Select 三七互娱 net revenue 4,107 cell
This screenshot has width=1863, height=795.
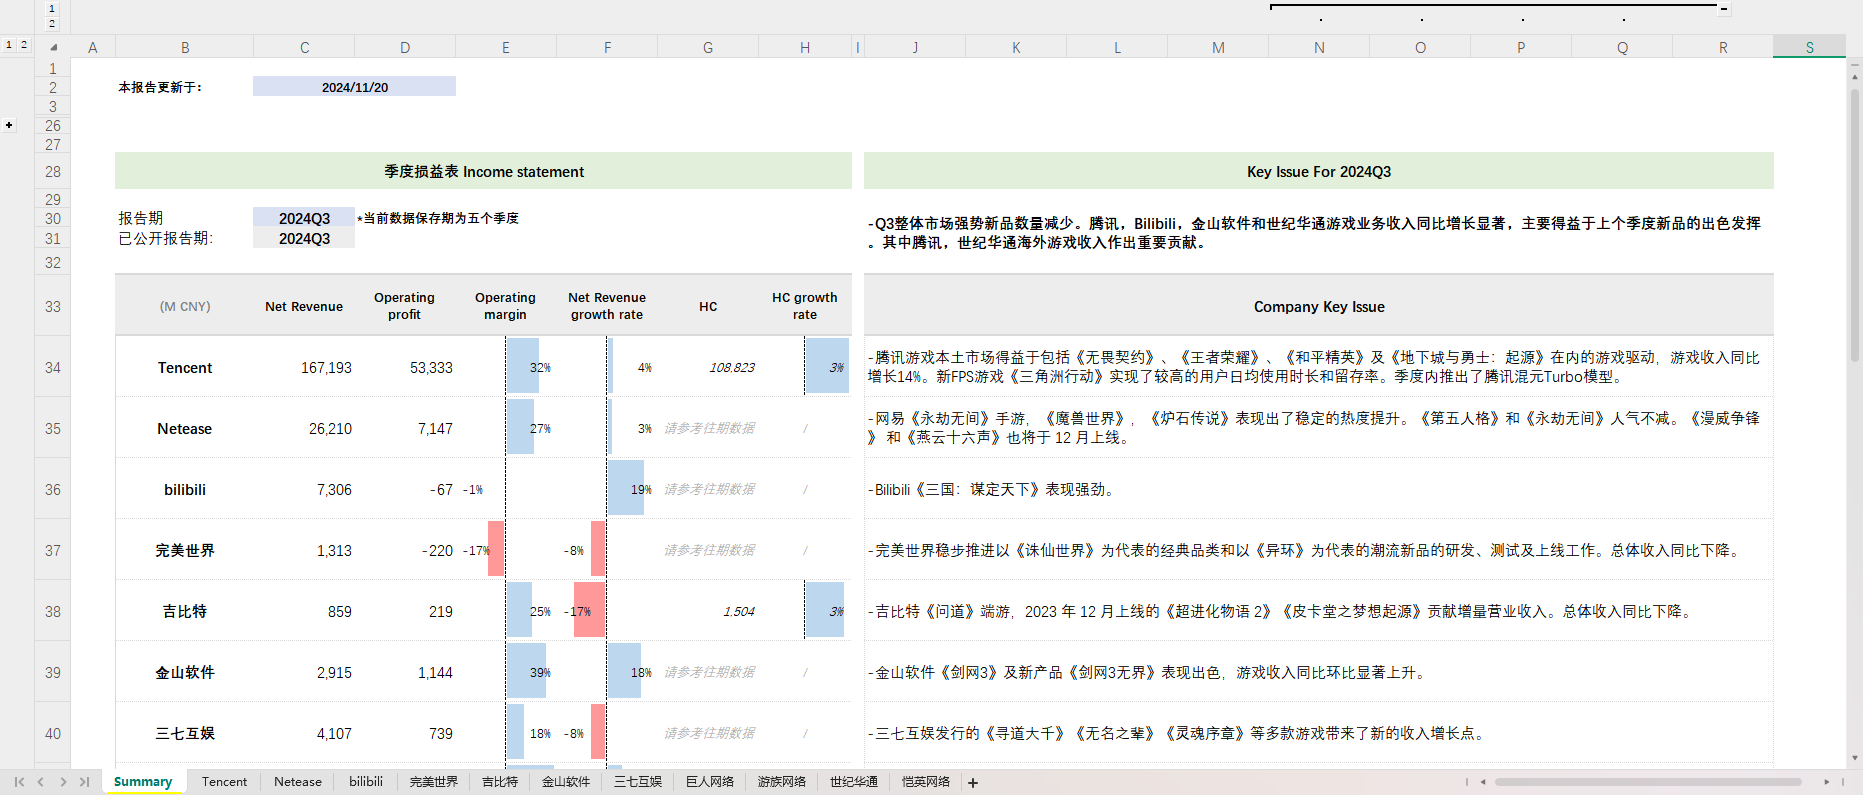pyautogui.click(x=304, y=733)
